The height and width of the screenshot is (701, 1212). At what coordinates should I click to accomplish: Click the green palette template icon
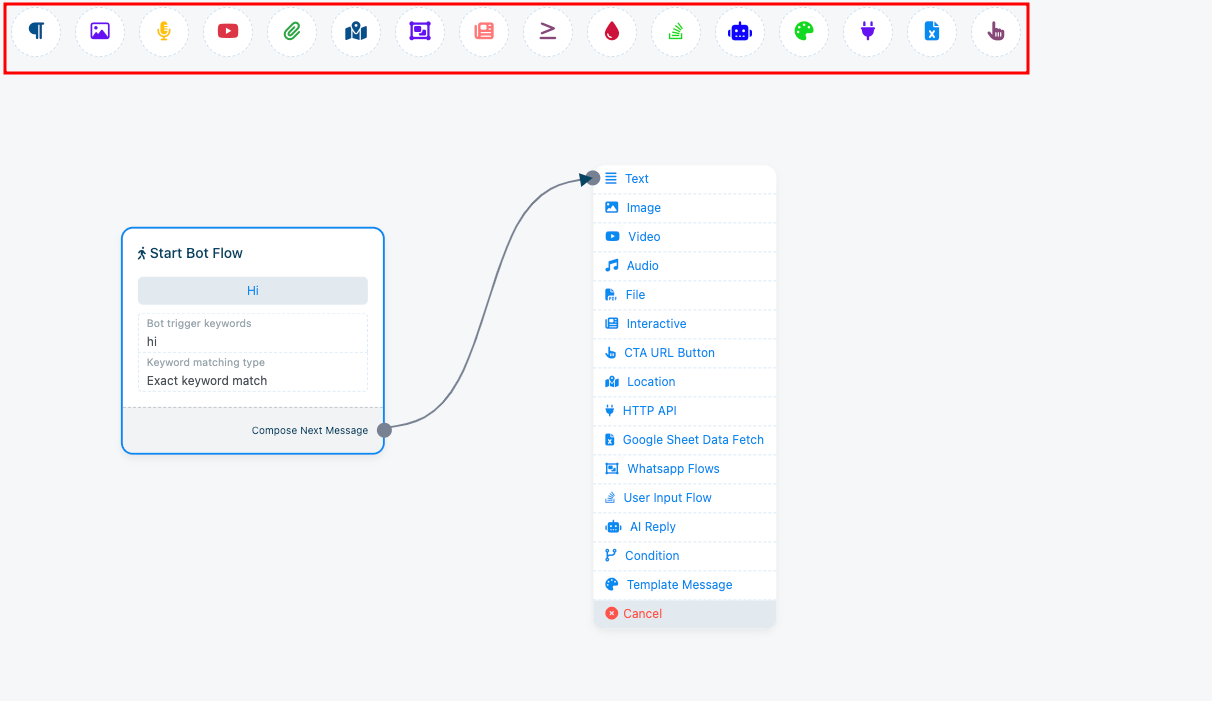tap(804, 32)
